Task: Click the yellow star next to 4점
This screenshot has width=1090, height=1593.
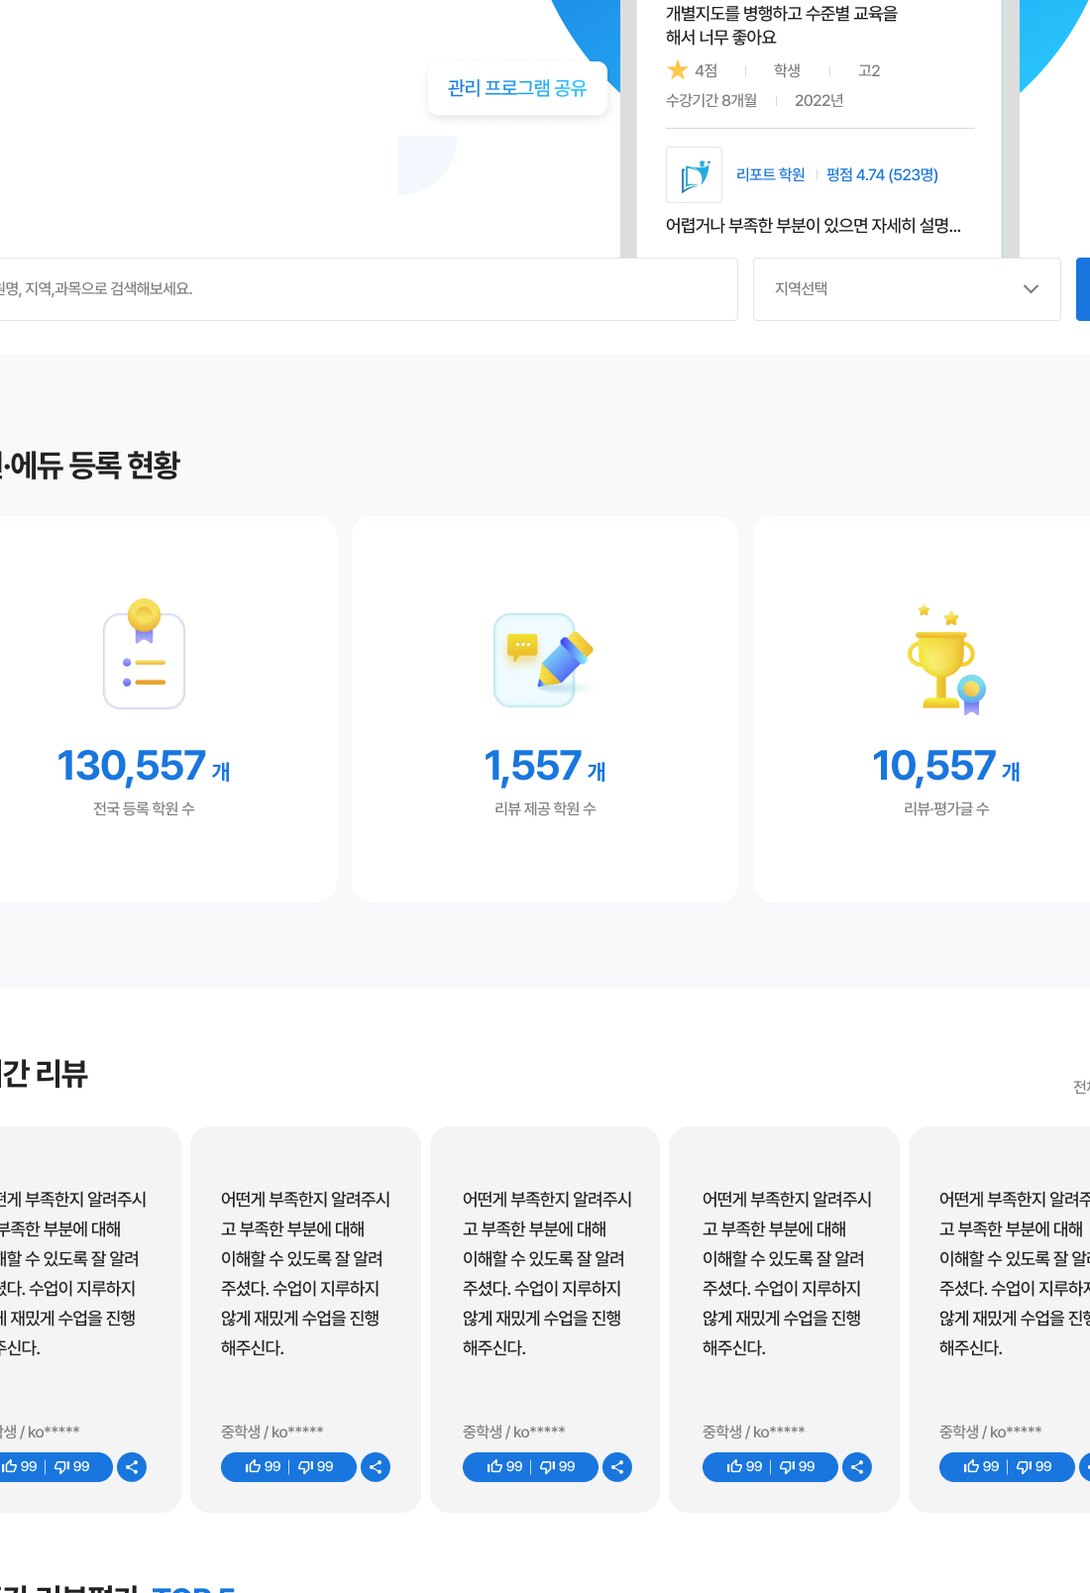Action: point(677,70)
